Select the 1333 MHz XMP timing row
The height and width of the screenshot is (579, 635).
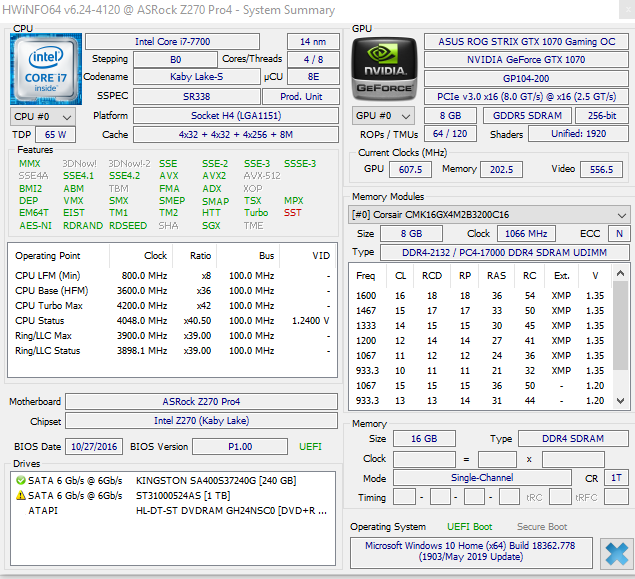(x=481, y=326)
